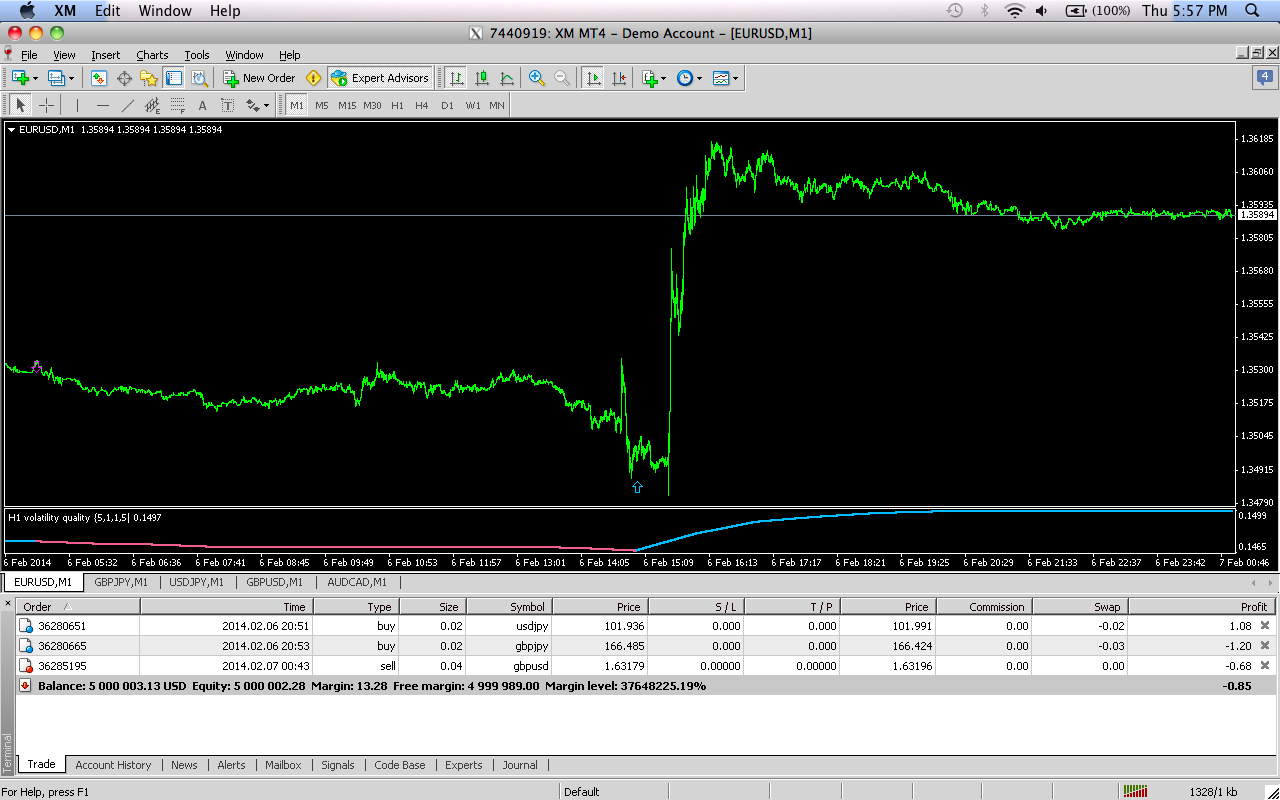Zoom in on the chart
1280x800 pixels.
pyautogui.click(x=537, y=78)
